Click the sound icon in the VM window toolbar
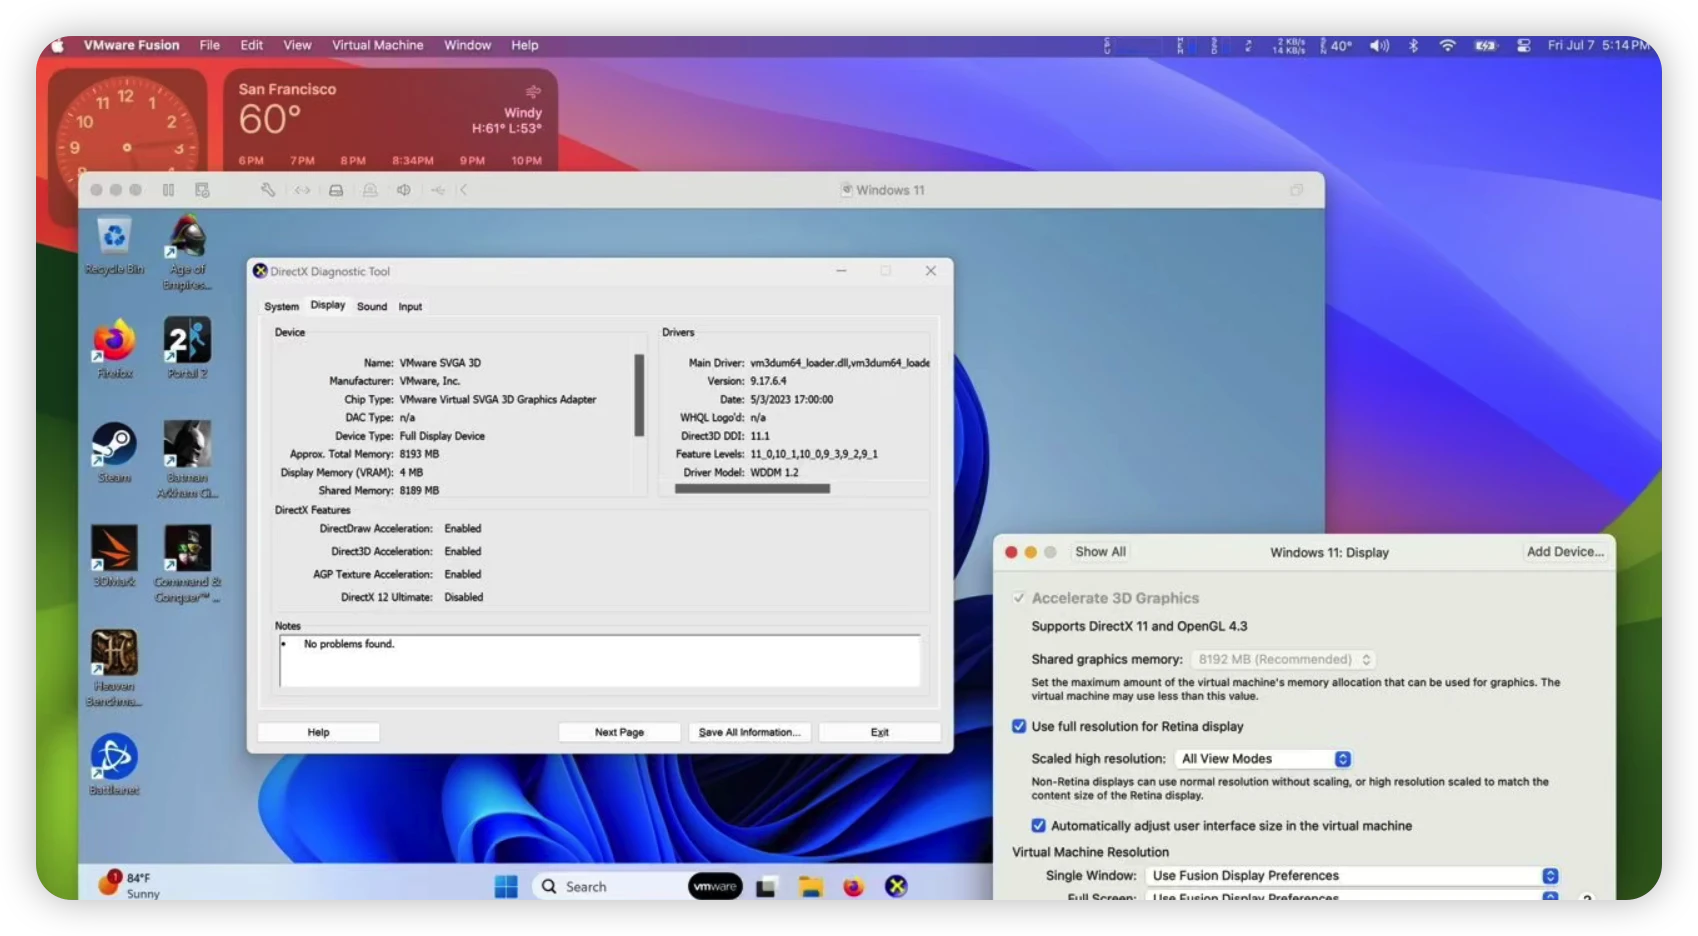 click(x=403, y=189)
